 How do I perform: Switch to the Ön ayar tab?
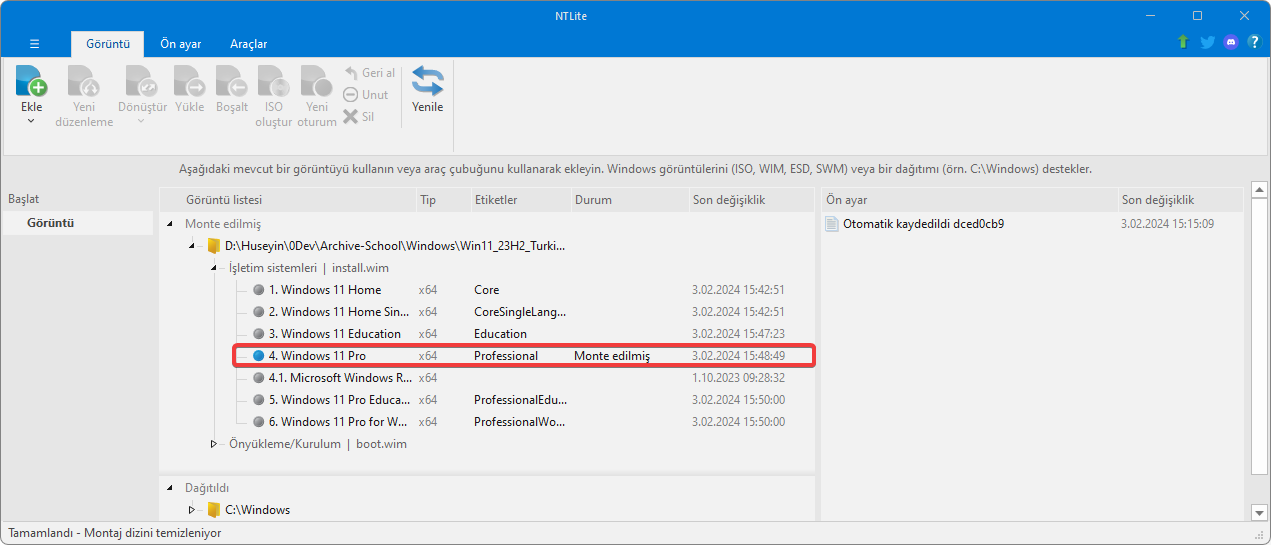pyautogui.click(x=181, y=44)
